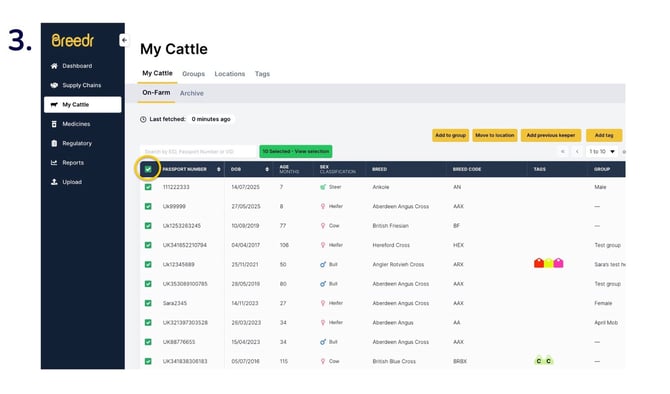Click the yellow tag in row Uk12345689
The height and width of the screenshot is (394, 670).
[549, 263]
